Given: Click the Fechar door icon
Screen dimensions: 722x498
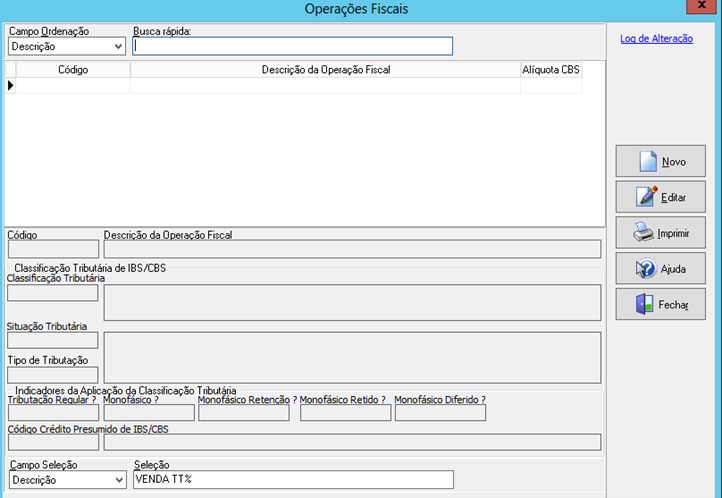Looking at the screenshot, I should 644,304.
